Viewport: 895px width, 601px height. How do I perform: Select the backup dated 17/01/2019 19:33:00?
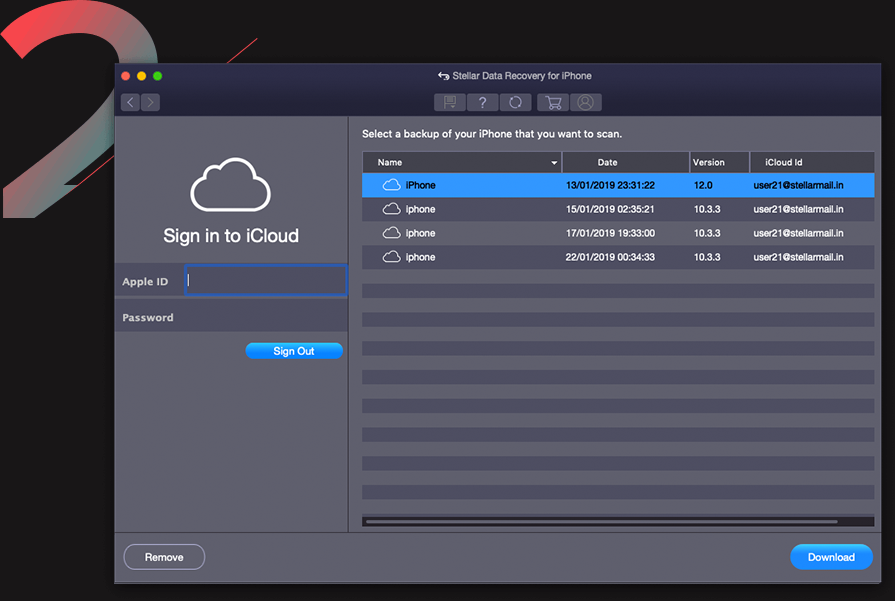pyautogui.click(x=610, y=233)
